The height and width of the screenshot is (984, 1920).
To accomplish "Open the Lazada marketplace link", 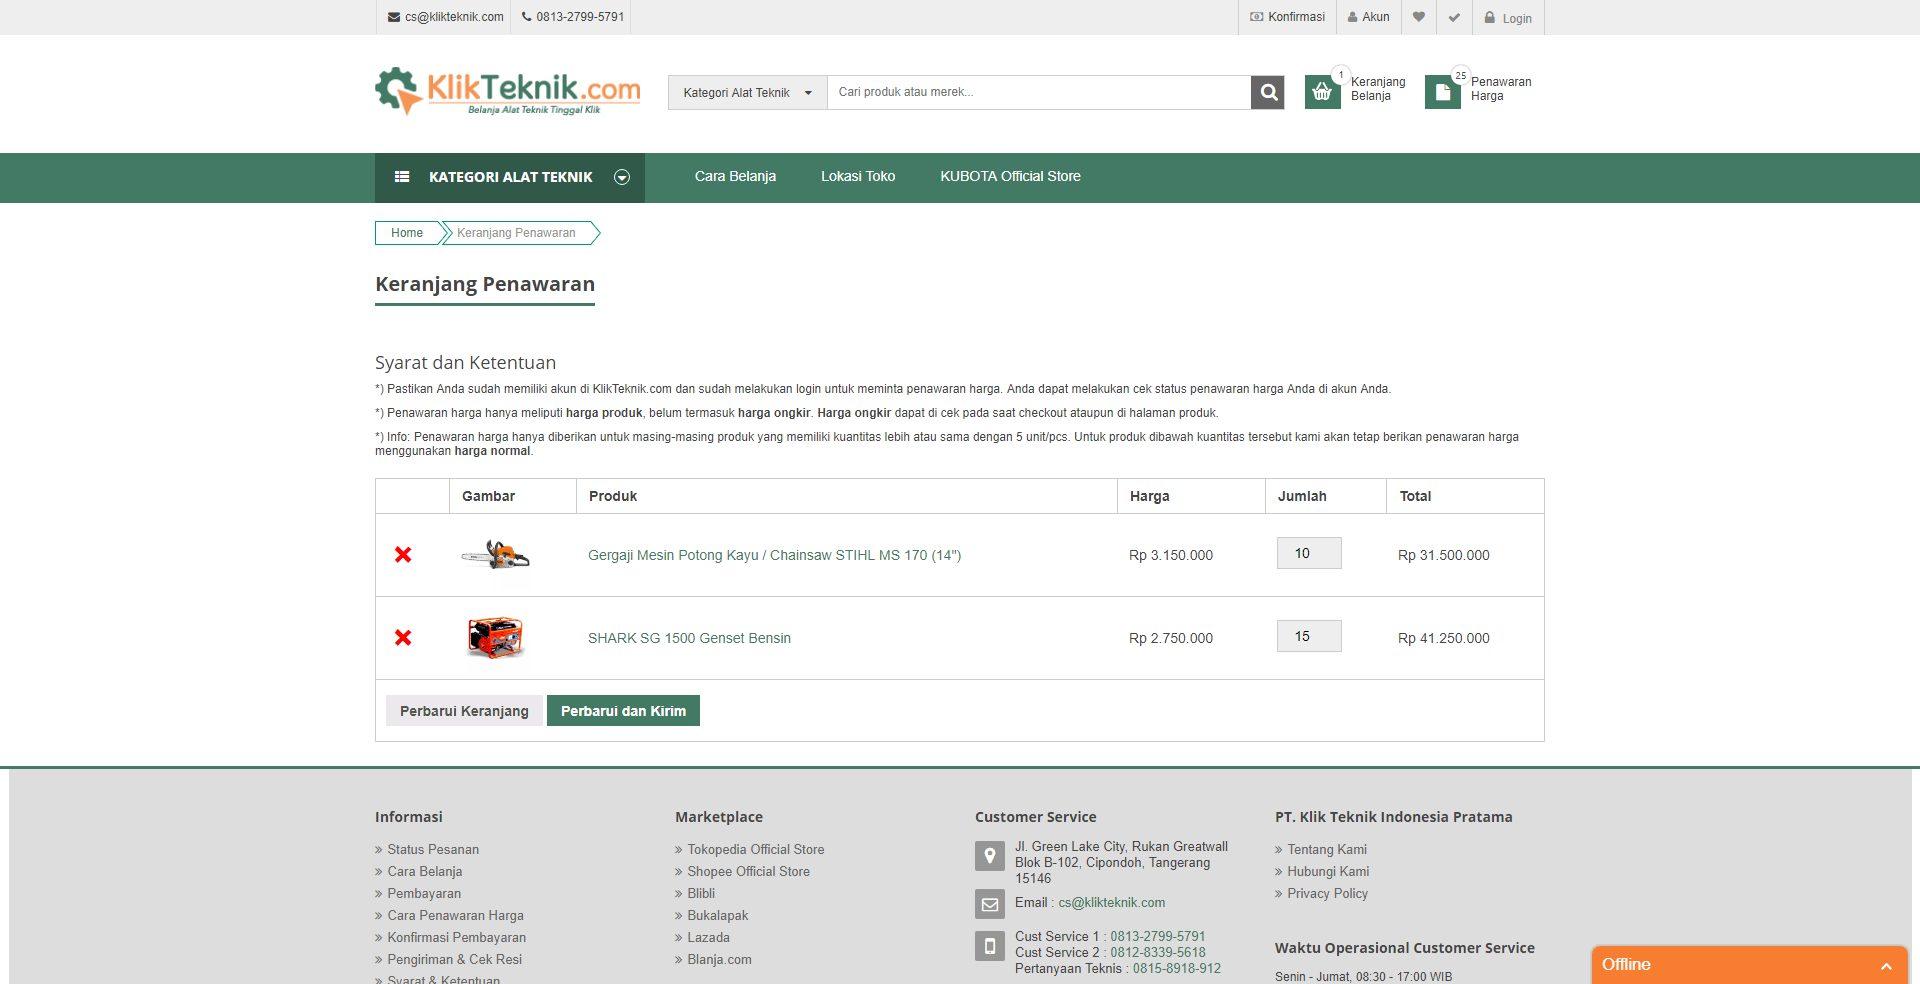I will tap(708, 937).
